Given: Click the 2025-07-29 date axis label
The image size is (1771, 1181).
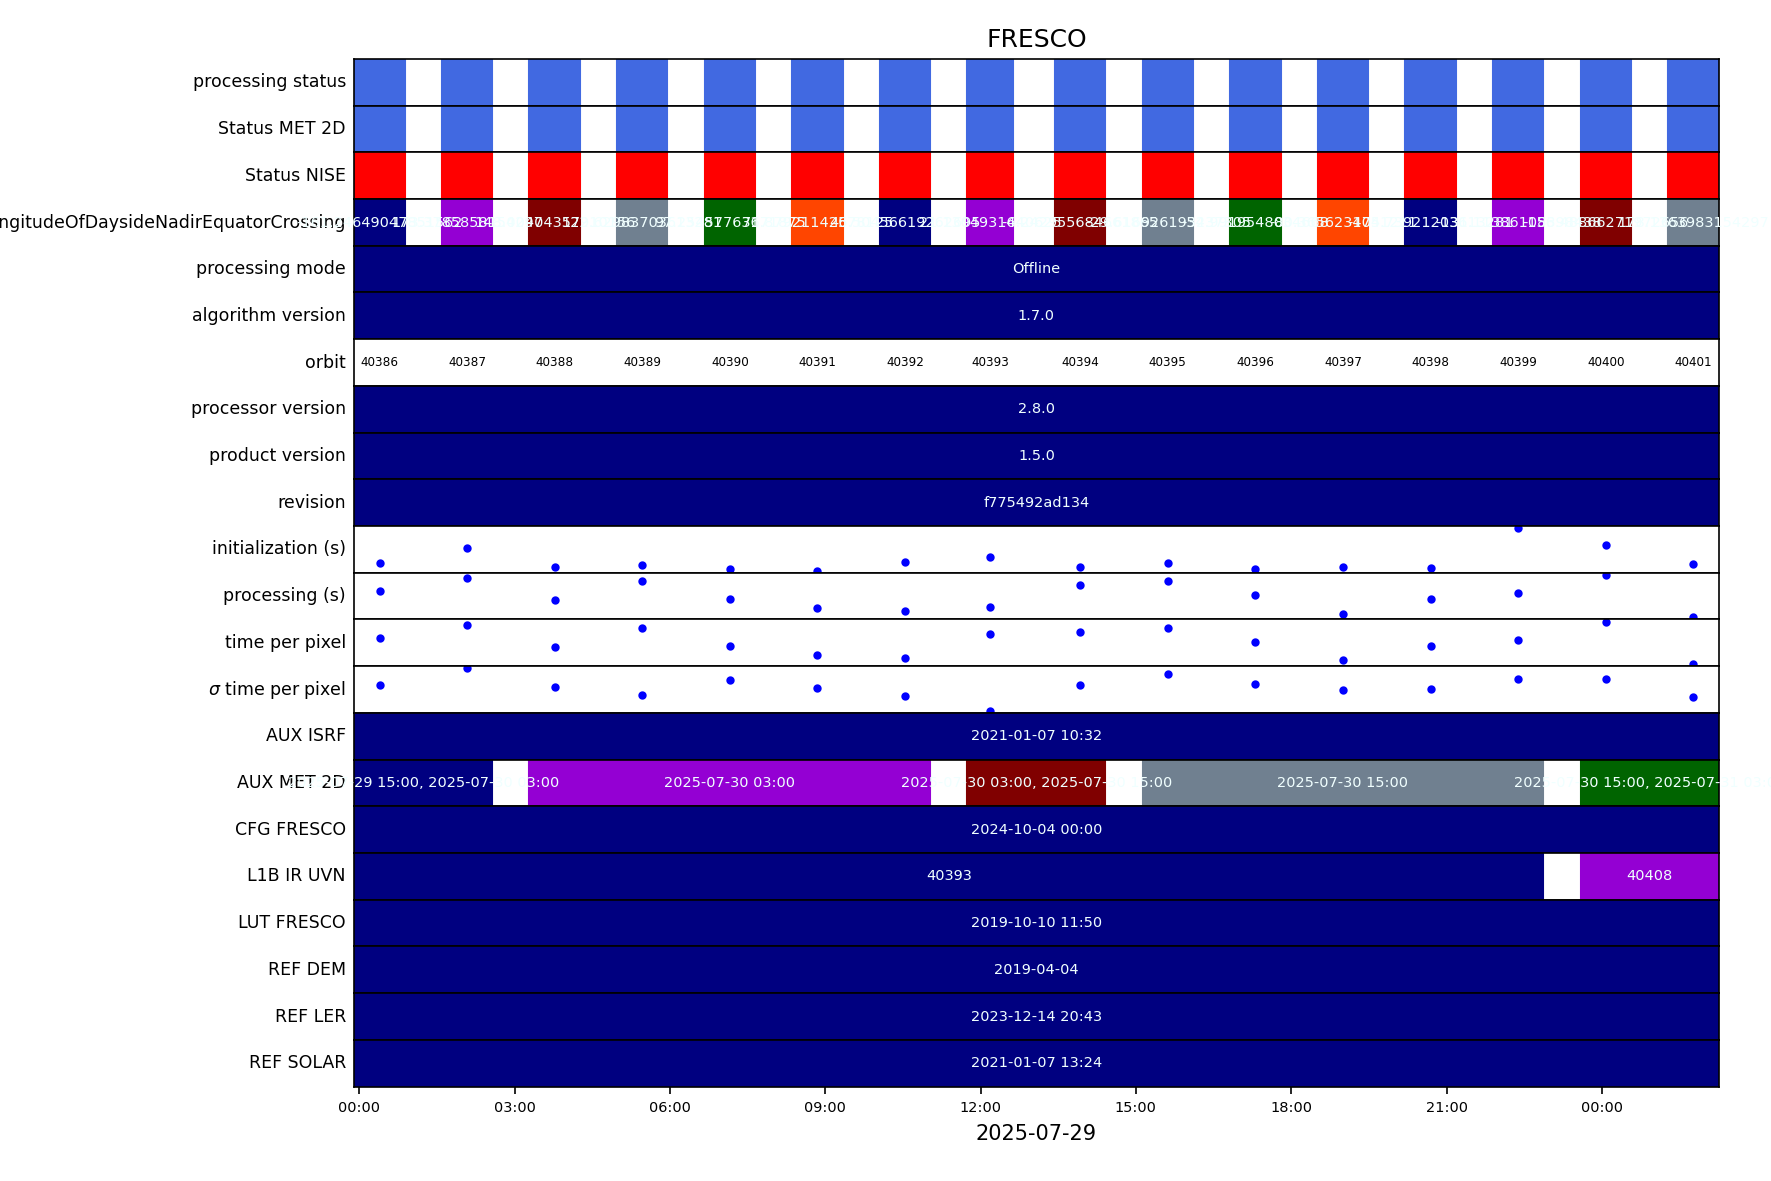Looking at the screenshot, I should click(x=1035, y=1133).
